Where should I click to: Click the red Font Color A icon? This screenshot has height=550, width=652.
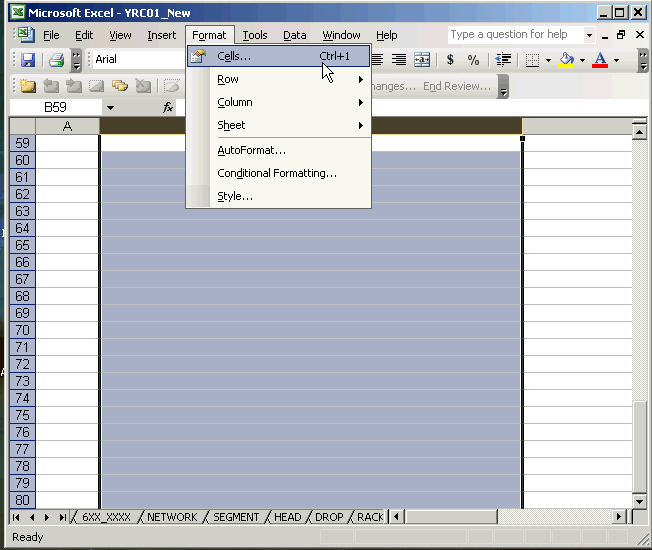(600, 60)
